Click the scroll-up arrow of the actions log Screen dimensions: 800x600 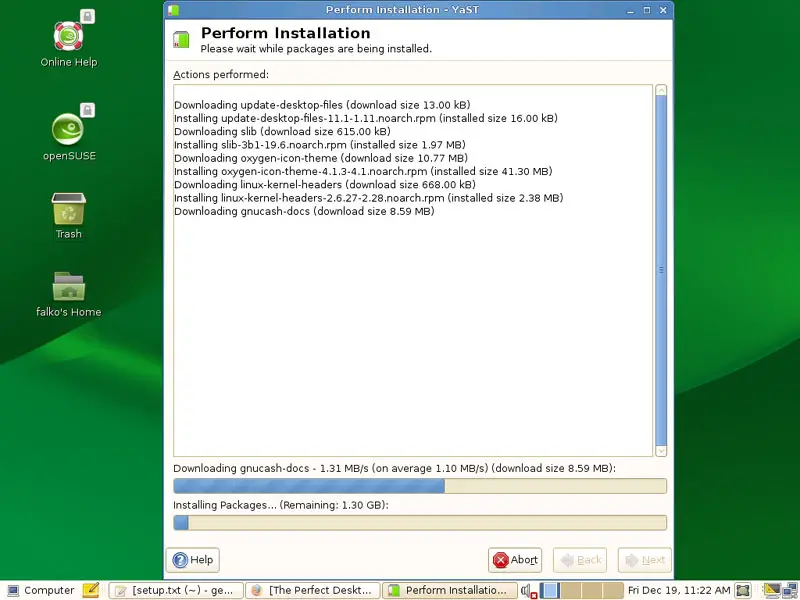(661, 90)
